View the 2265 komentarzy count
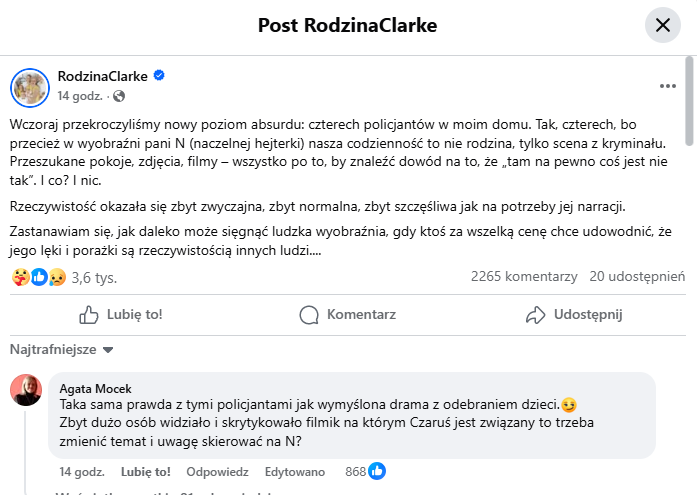Screen dimensions: 697x495 coord(523,276)
